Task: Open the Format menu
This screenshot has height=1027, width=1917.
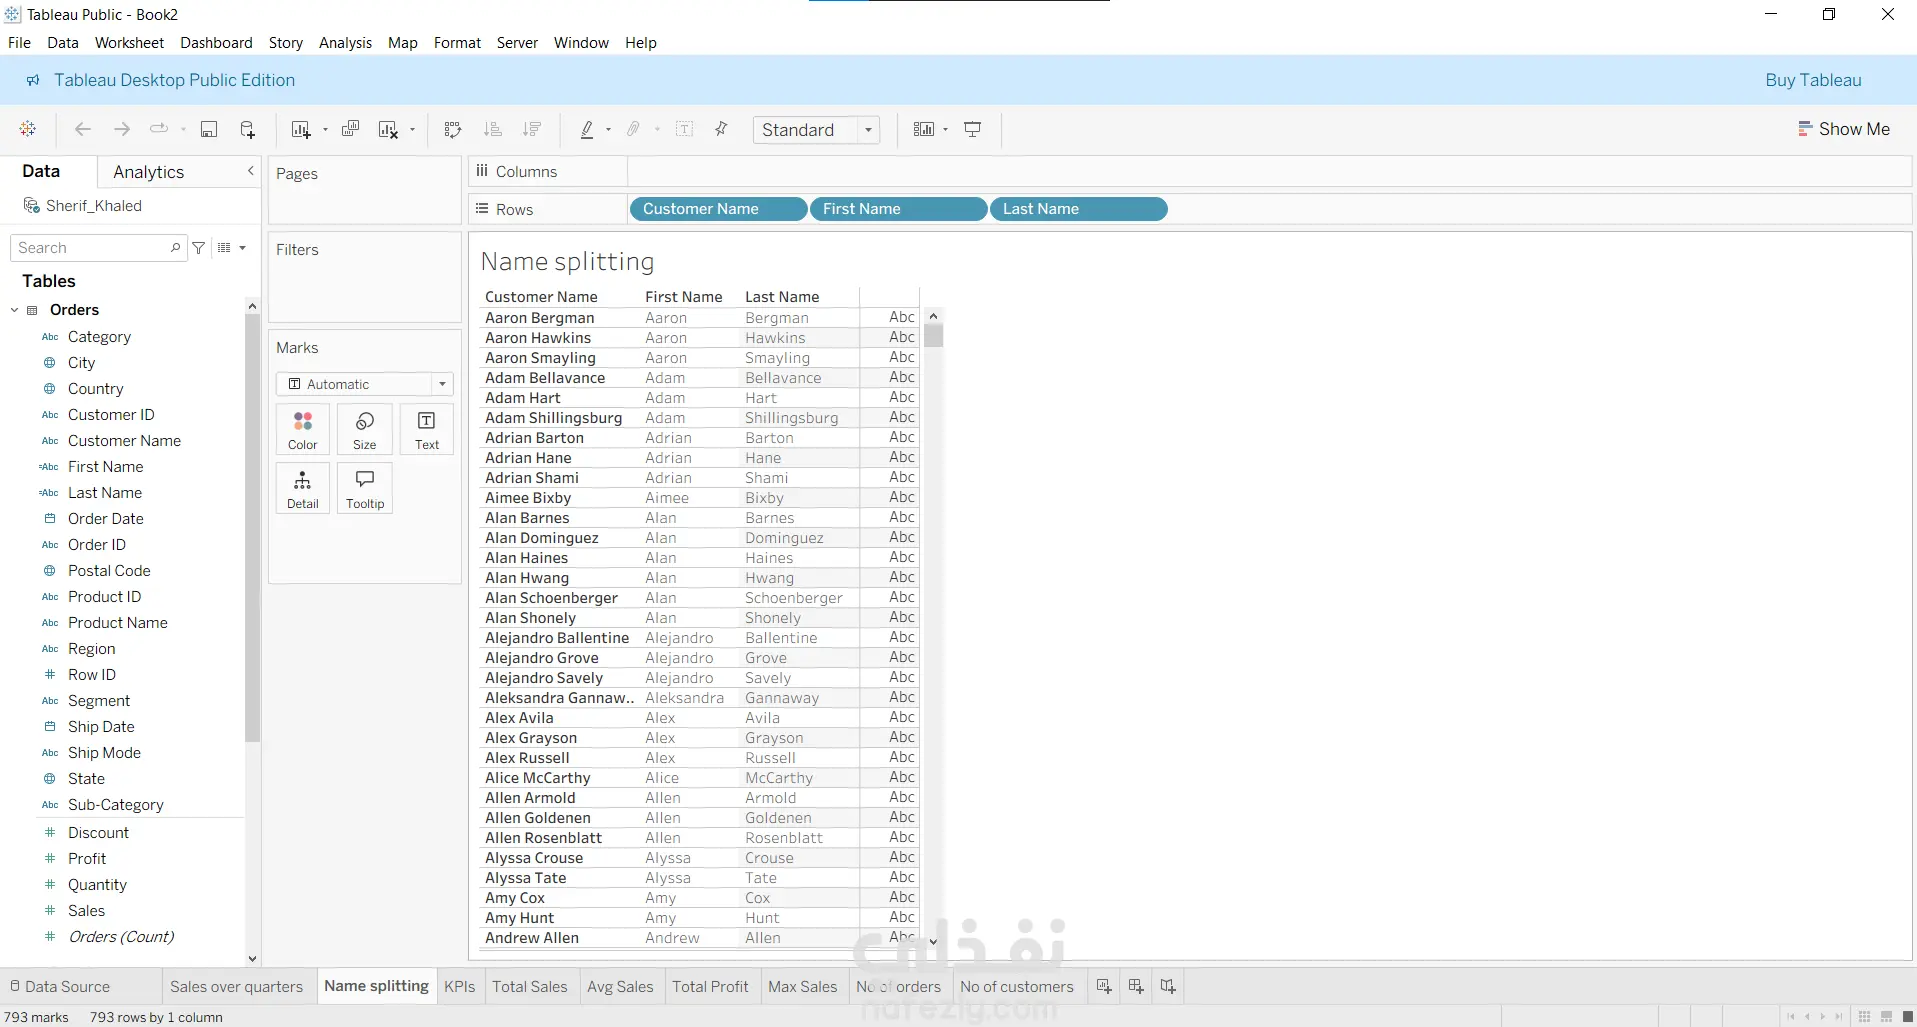Action: (x=457, y=43)
